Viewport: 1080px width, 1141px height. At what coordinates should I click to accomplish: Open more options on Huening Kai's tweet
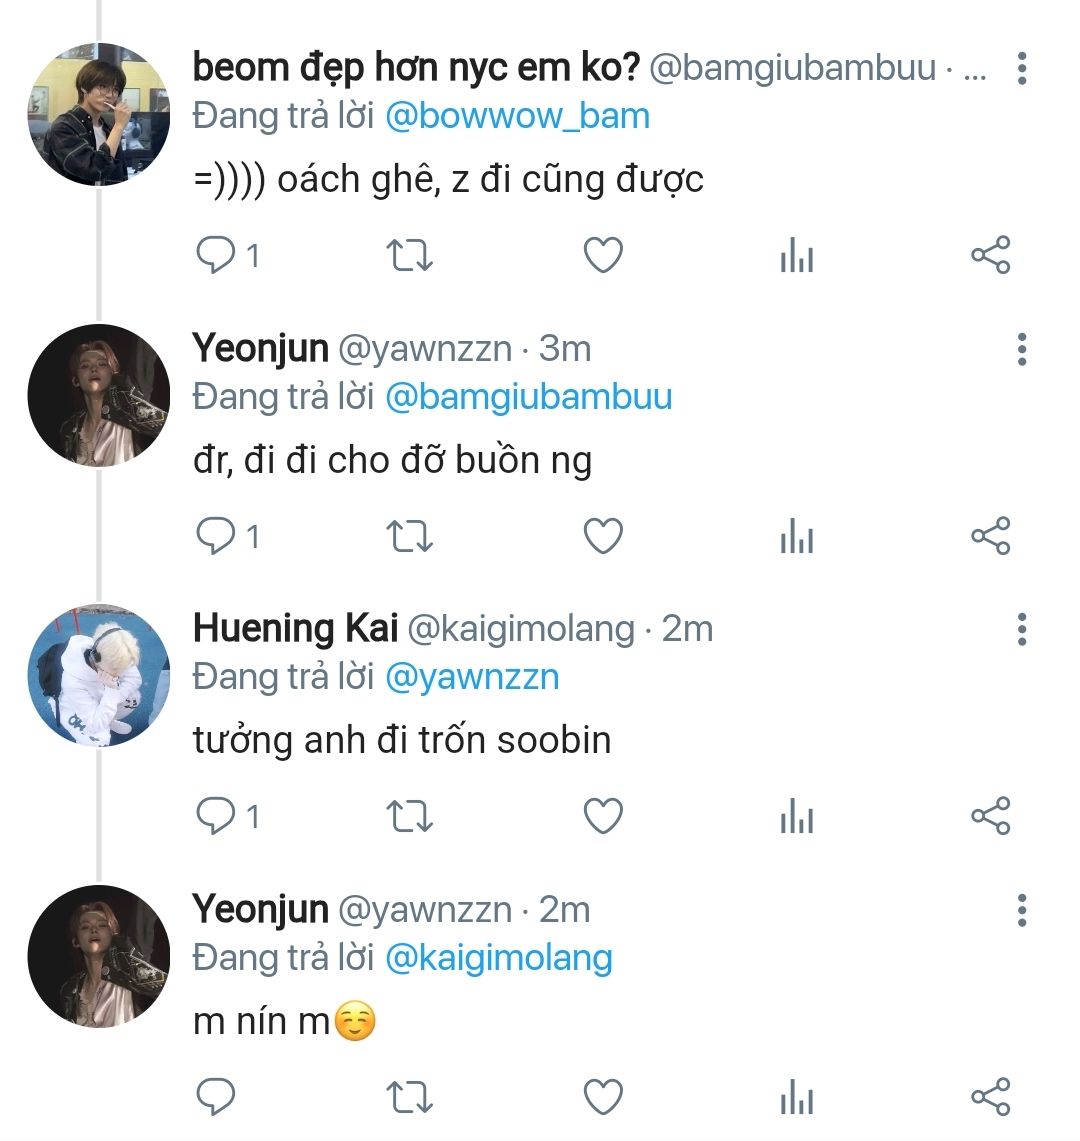point(1021,630)
